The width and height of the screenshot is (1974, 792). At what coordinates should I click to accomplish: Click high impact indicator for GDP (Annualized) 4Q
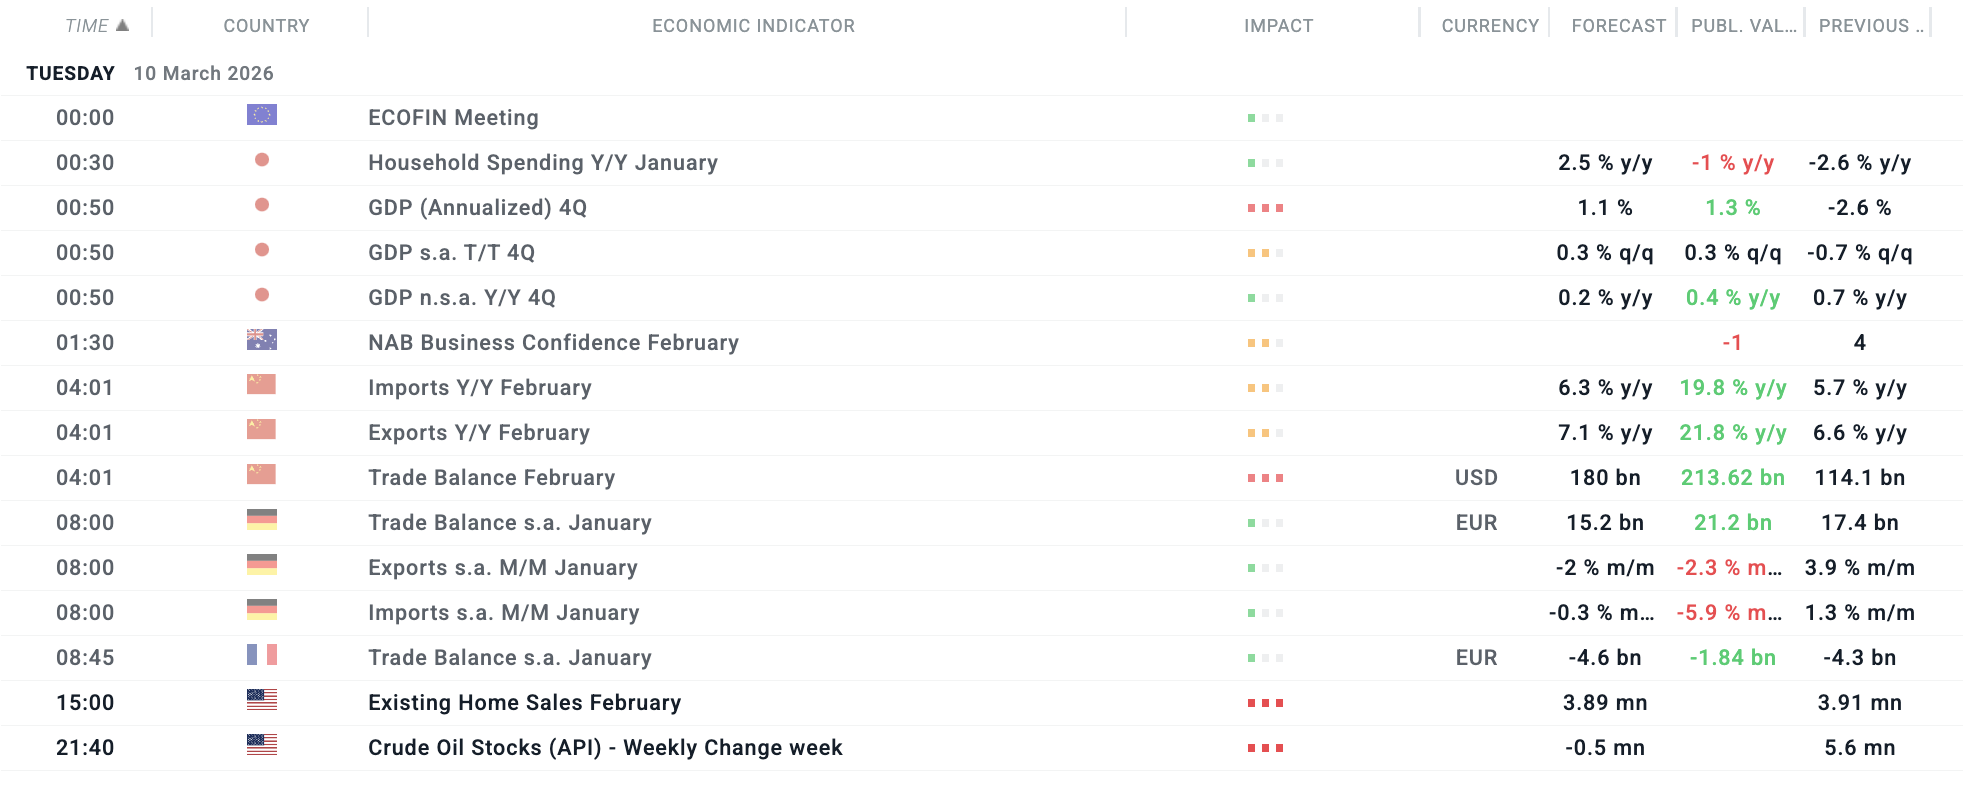(1265, 208)
